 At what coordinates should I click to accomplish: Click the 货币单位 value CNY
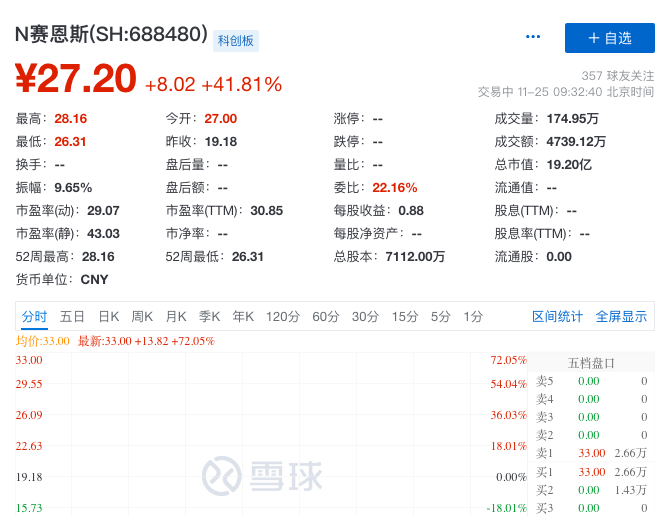click(x=94, y=280)
